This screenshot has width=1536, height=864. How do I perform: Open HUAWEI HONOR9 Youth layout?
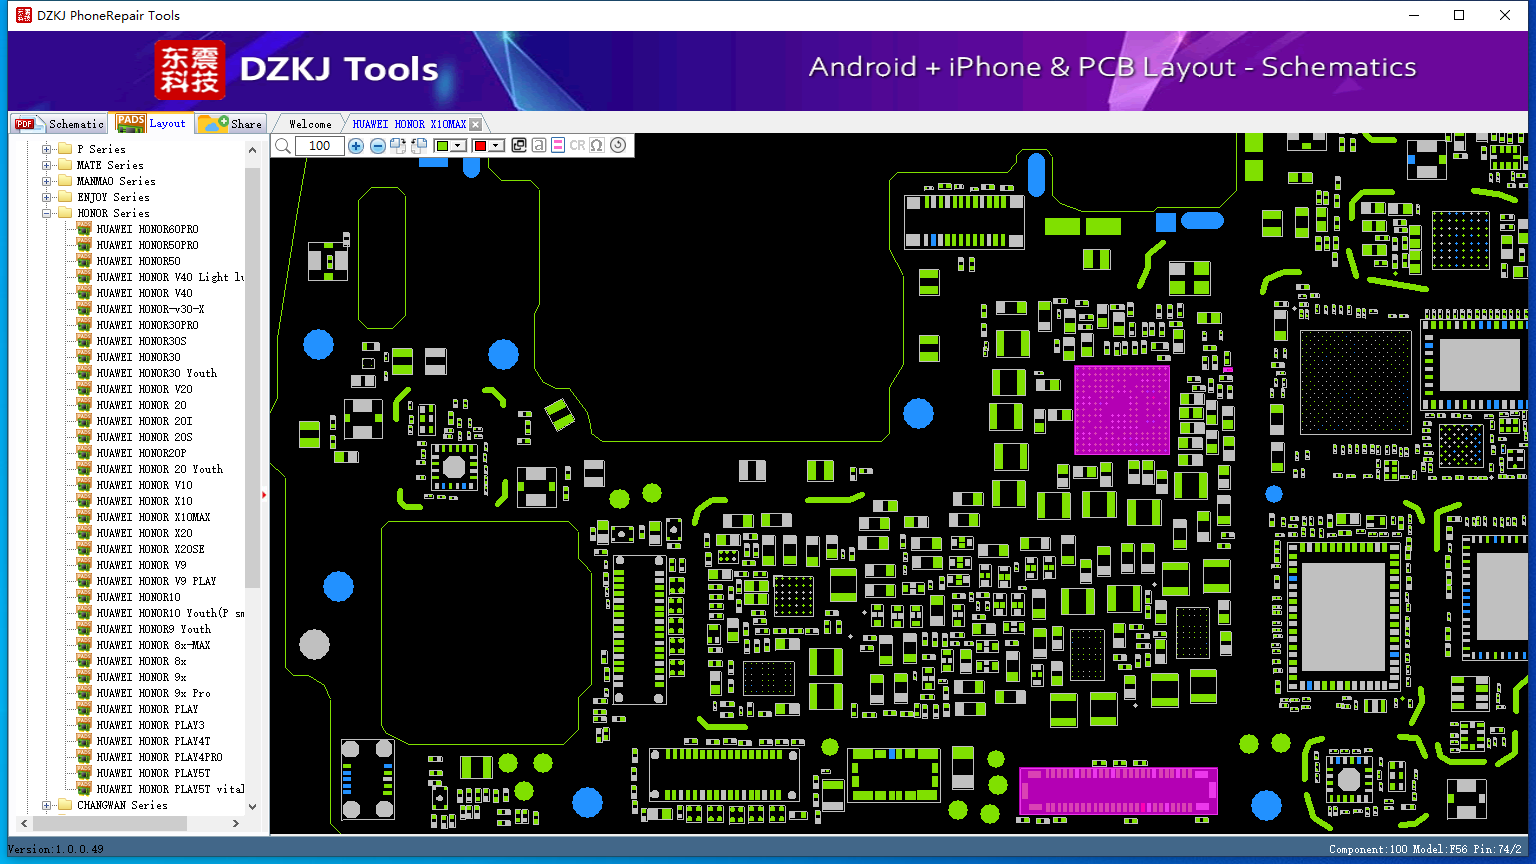(153, 629)
